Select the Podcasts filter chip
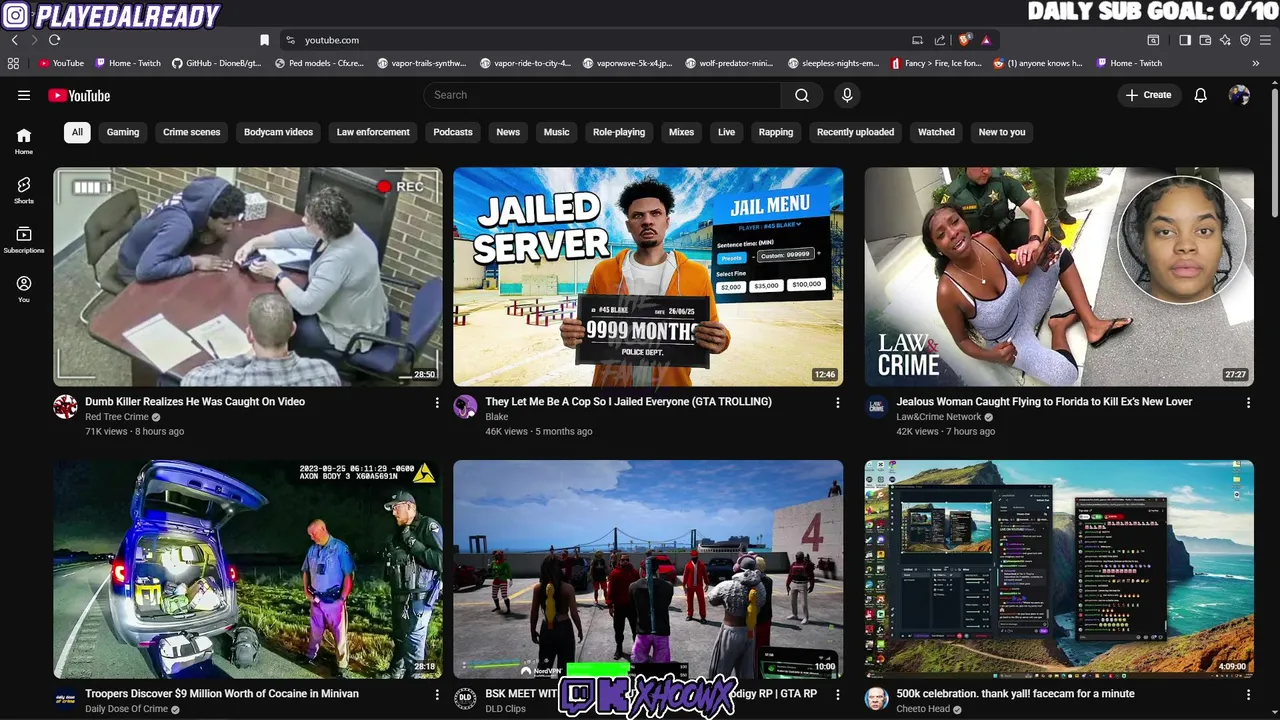1280x720 pixels. pos(453,132)
